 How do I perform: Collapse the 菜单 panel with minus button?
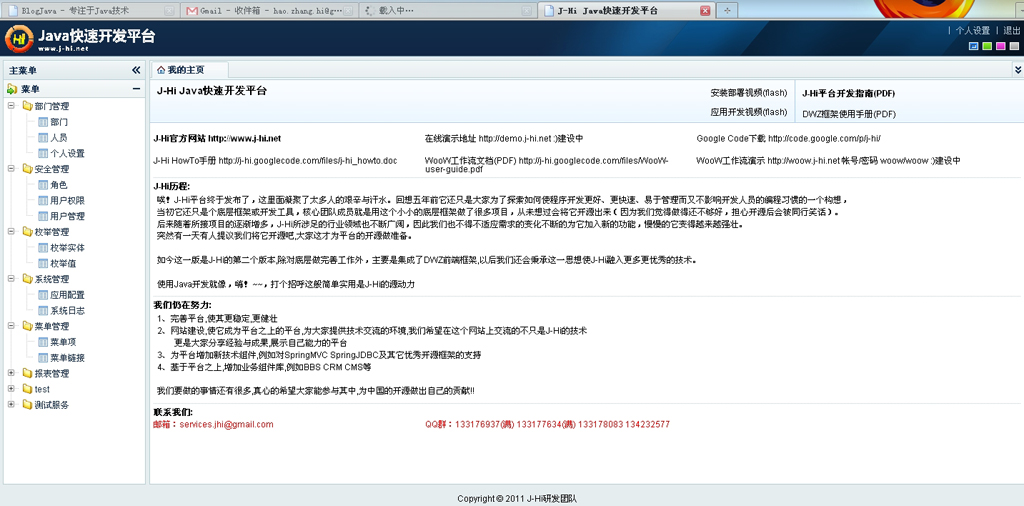point(136,89)
